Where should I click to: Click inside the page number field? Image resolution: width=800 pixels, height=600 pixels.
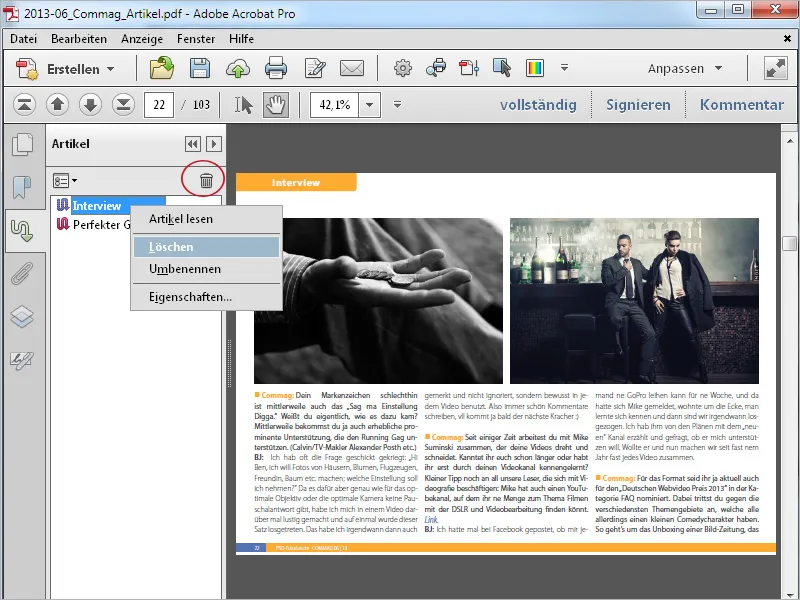[x=159, y=103]
